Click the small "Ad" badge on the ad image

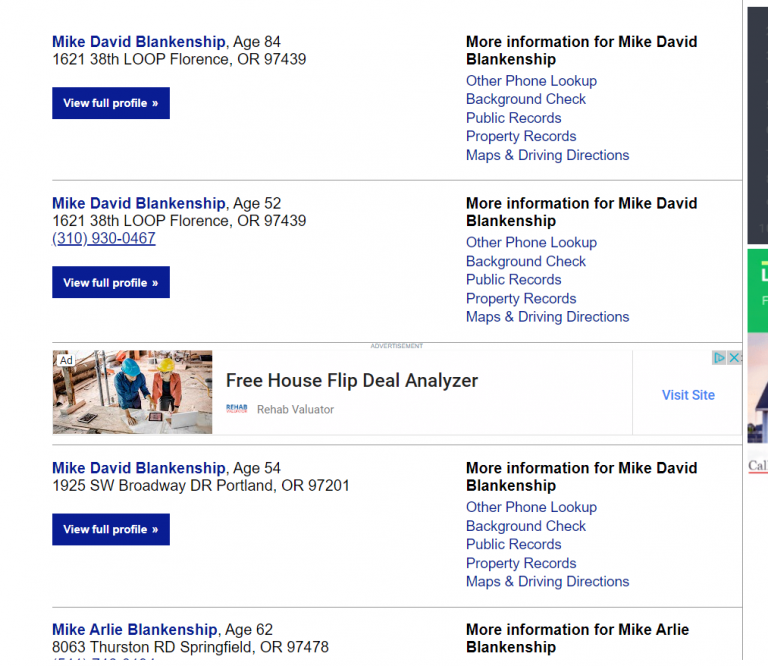pyautogui.click(x=66, y=360)
